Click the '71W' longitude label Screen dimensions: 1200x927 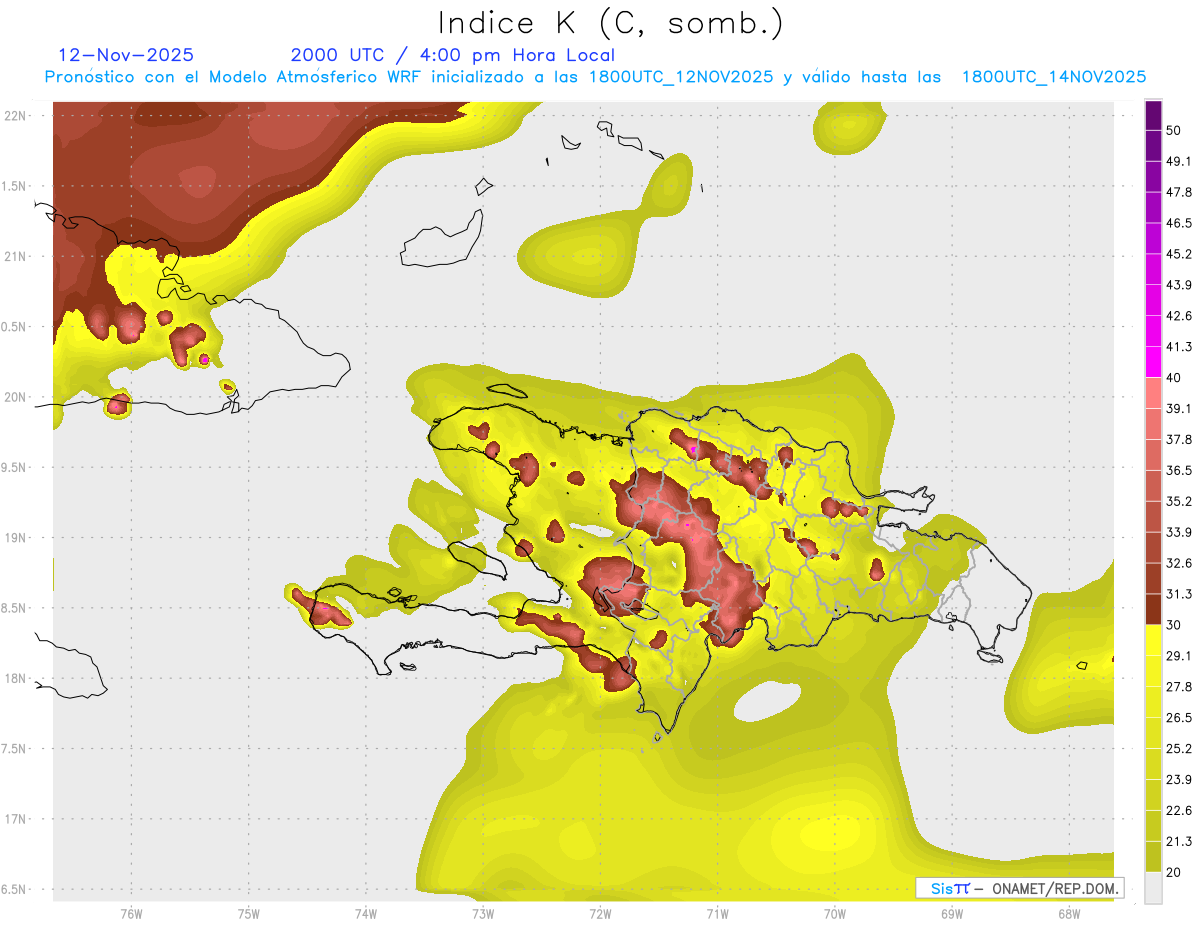coord(717,914)
